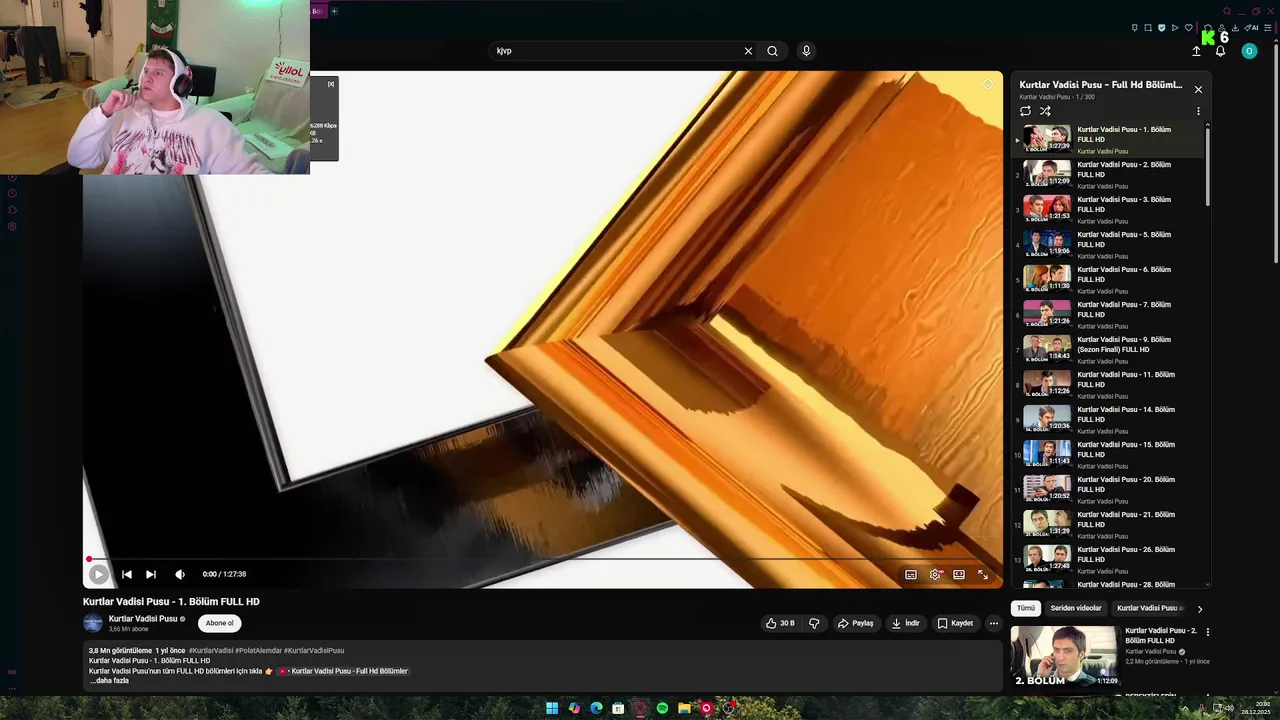
Task: Open the recommended 2. Bölüm video thumbnail
Action: coord(1065,656)
